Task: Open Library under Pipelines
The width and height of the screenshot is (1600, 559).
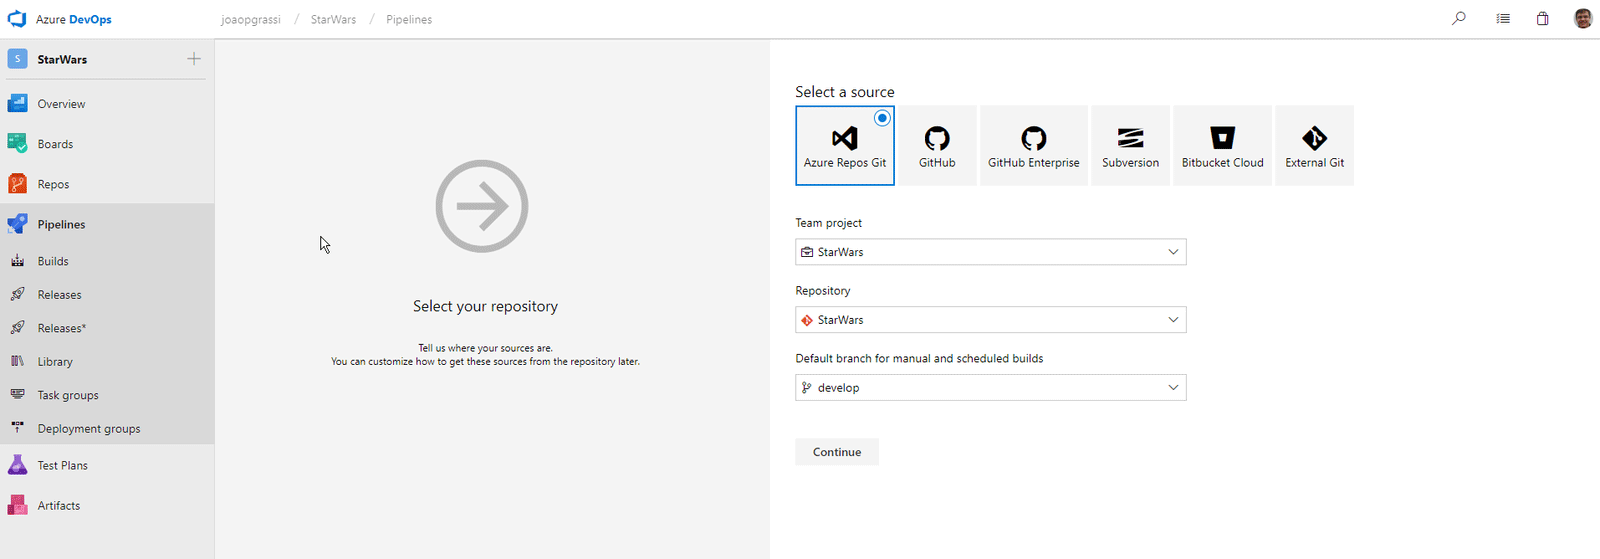Action: click(x=55, y=362)
